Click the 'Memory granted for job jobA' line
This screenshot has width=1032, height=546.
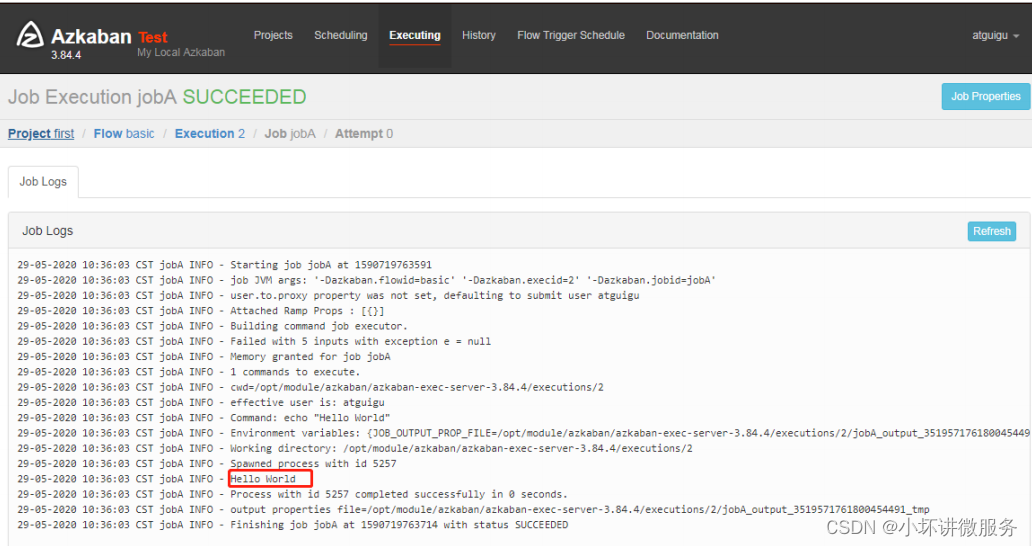203,357
